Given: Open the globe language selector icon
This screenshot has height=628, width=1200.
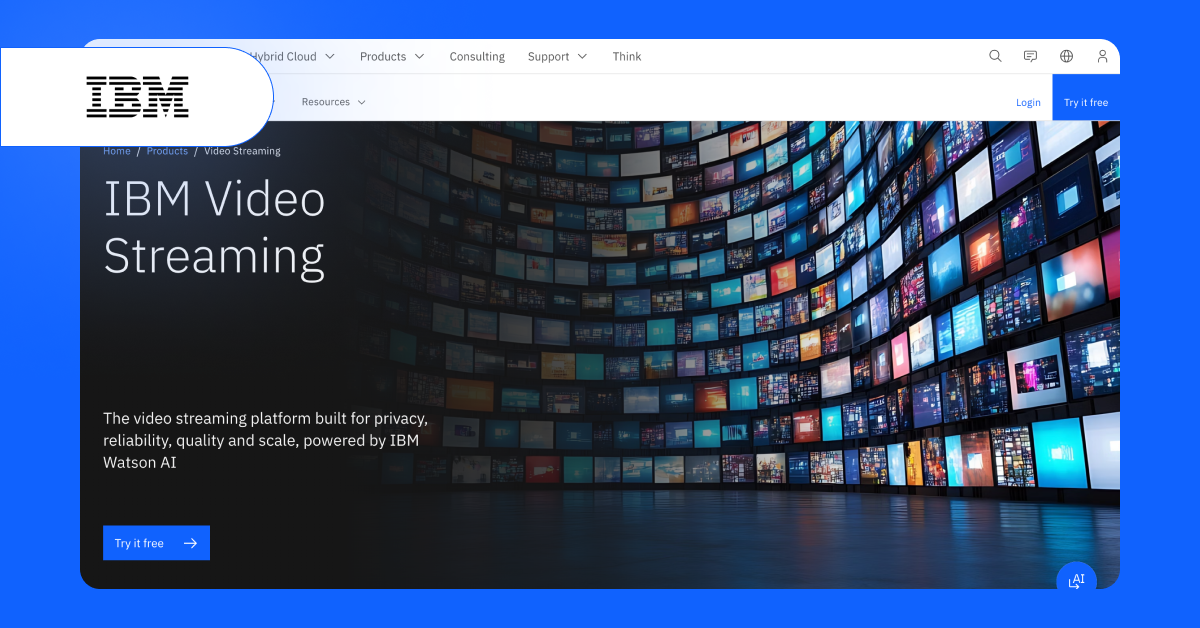Looking at the screenshot, I should pyautogui.click(x=1066, y=56).
